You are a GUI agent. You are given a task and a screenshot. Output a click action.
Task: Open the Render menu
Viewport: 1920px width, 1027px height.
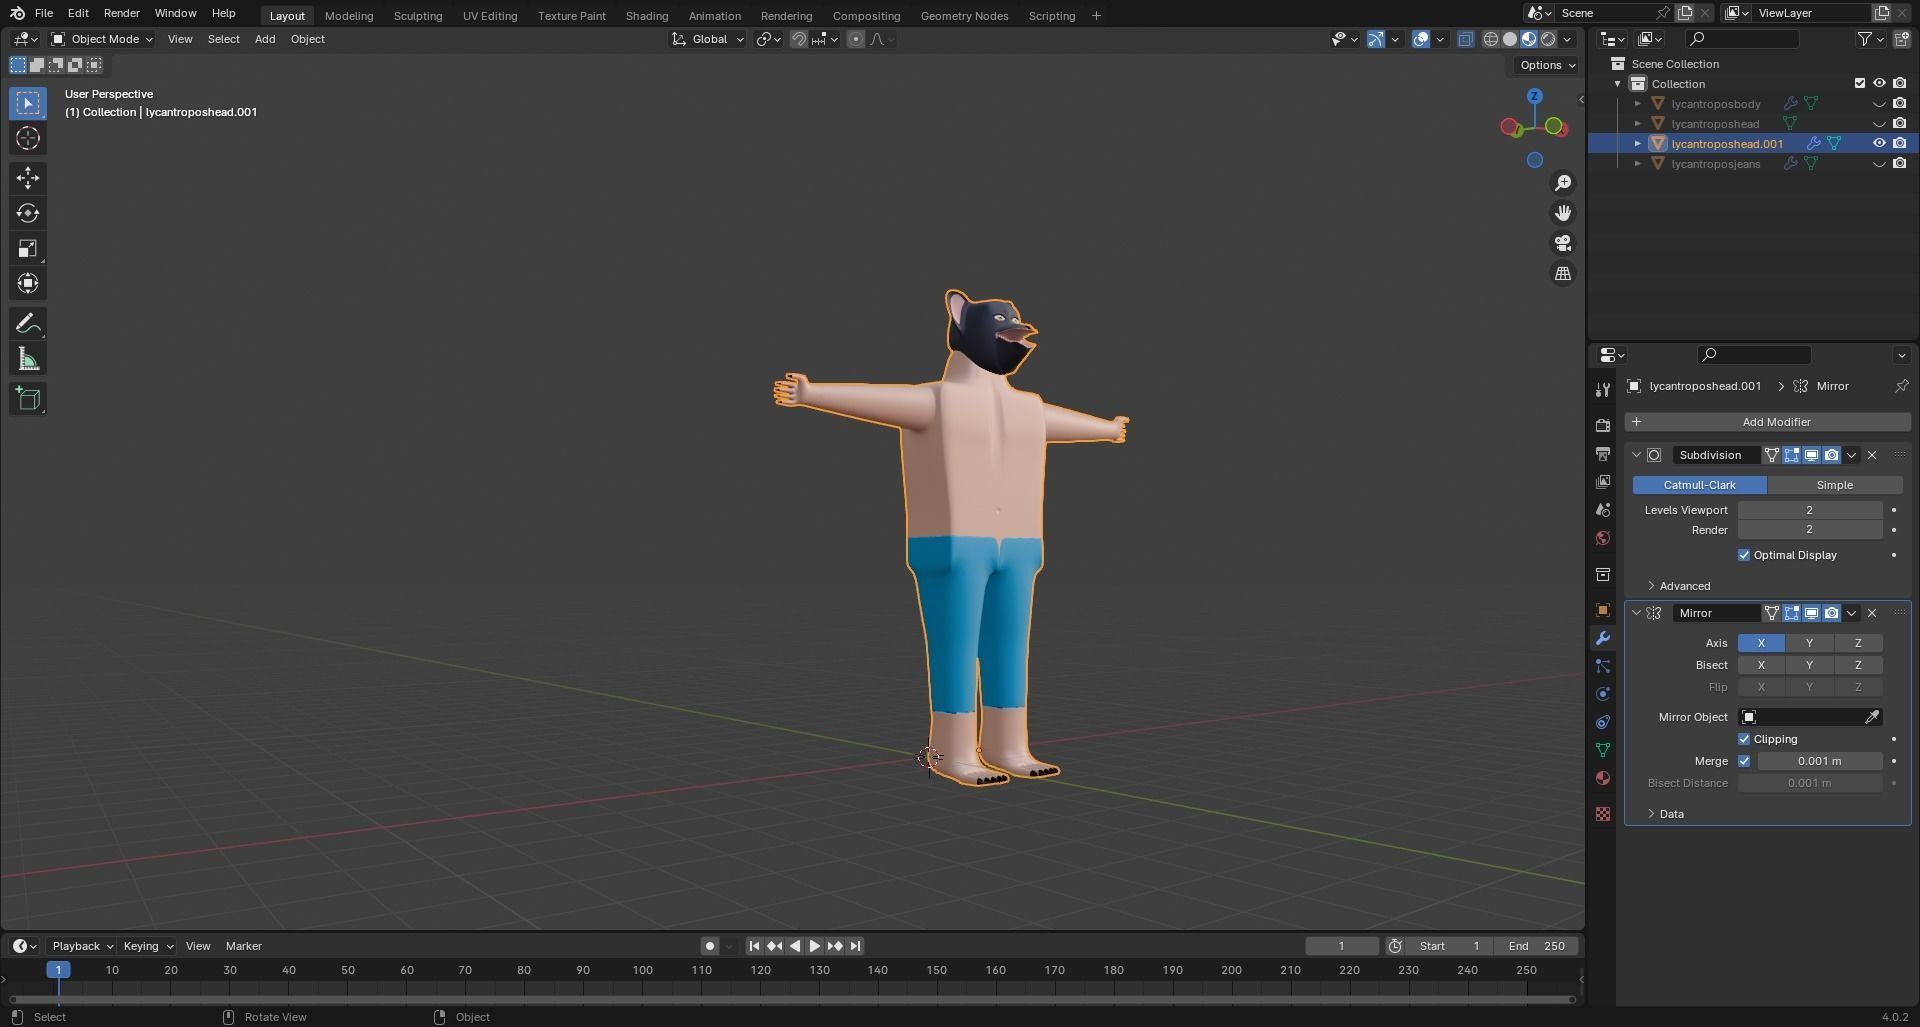(x=121, y=13)
